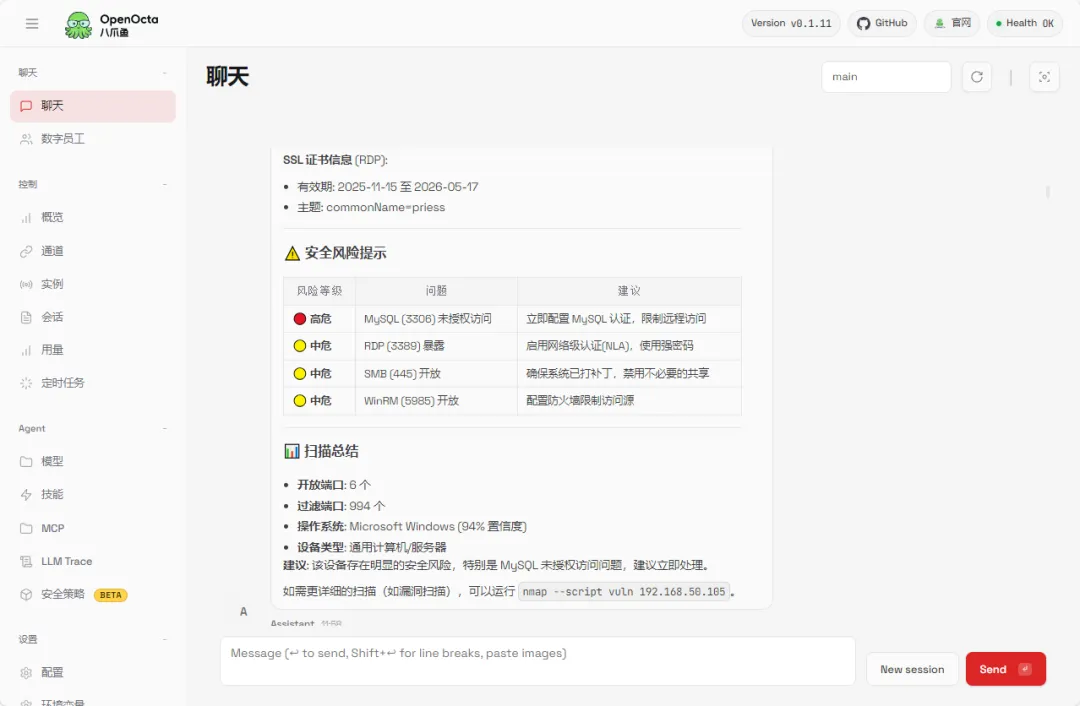Select 聊天 chat in the sidebar

pyautogui.click(x=93, y=106)
